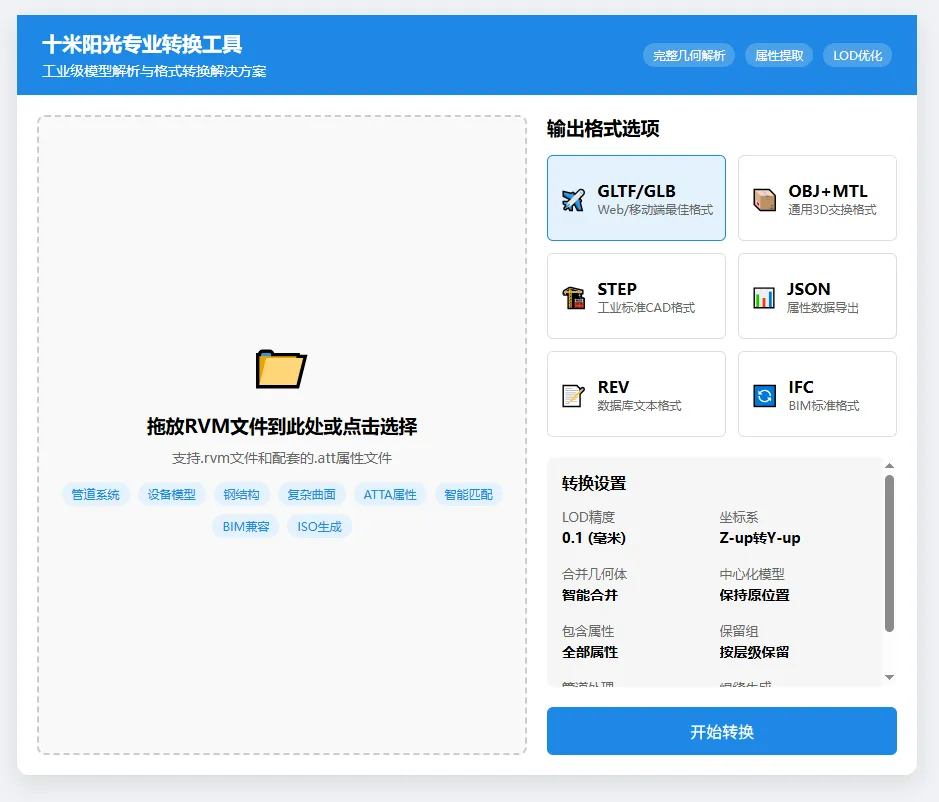Choose STEP as the output format
The width and height of the screenshot is (939, 802).
(x=636, y=295)
